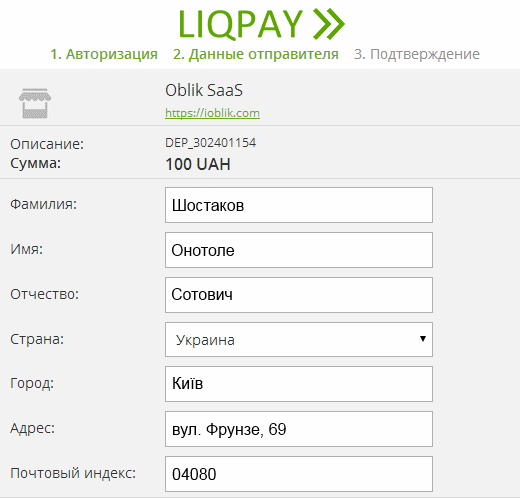
Task: Select step 2 Данные отправителя
Action: tap(256, 54)
